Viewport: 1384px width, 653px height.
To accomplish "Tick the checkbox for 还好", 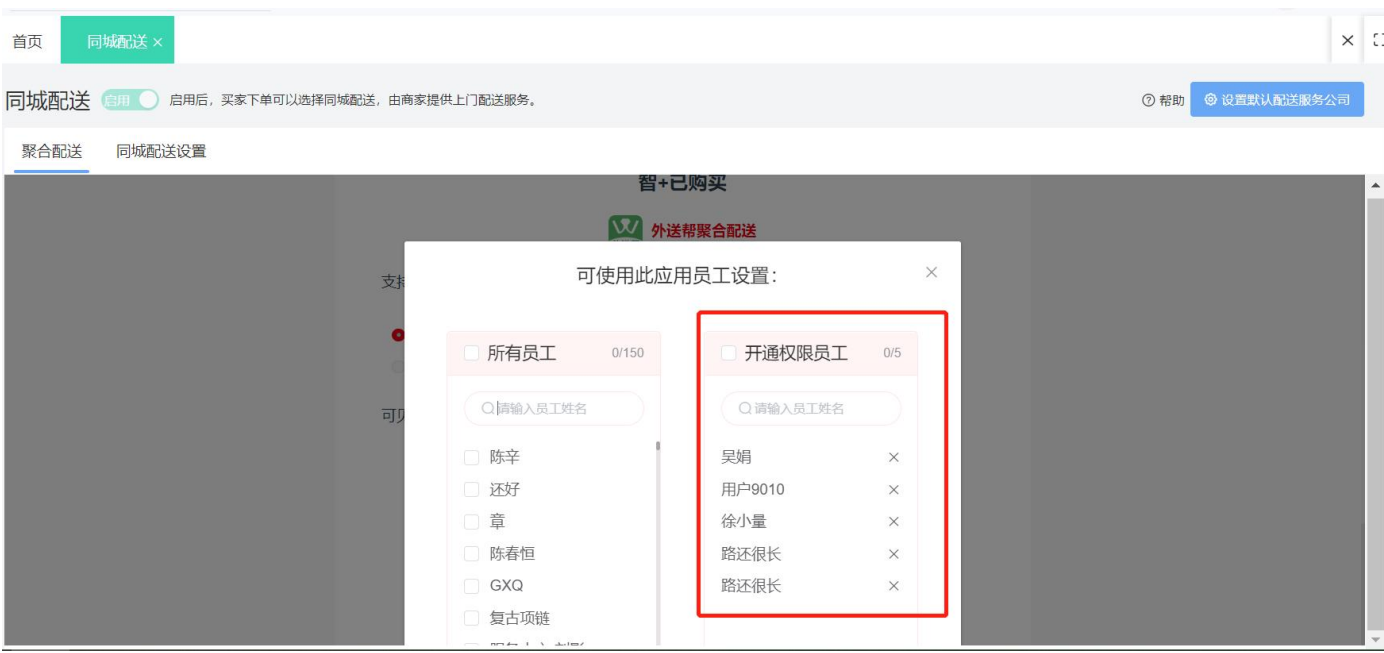I will click(x=471, y=490).
